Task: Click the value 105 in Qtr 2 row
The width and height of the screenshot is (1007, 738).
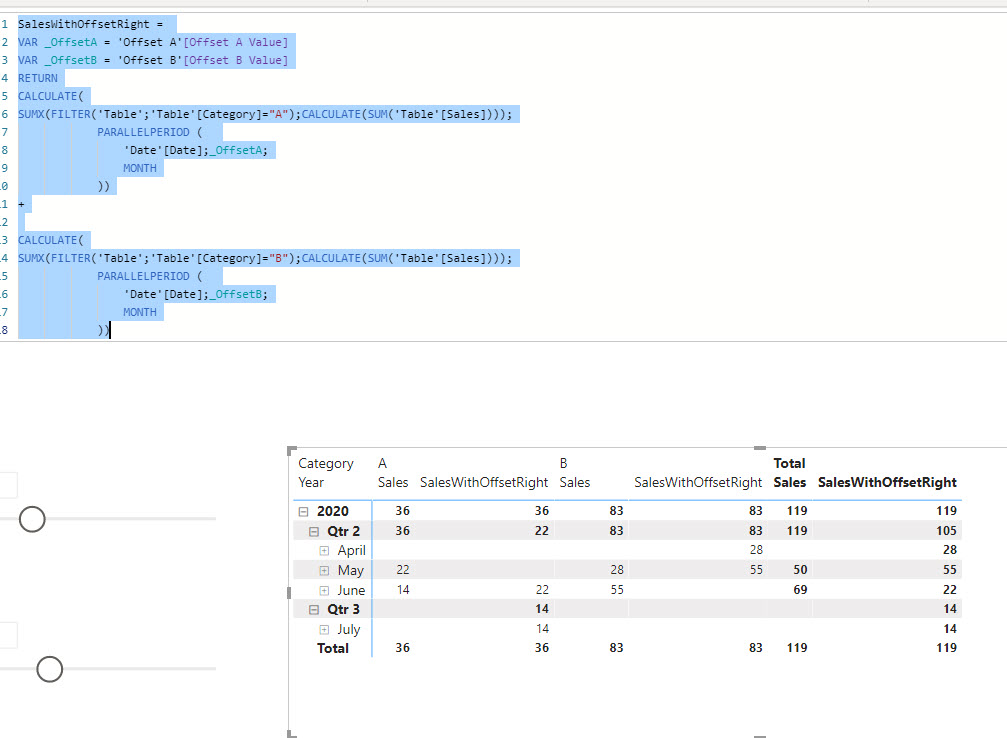Action: click(946, 531)
